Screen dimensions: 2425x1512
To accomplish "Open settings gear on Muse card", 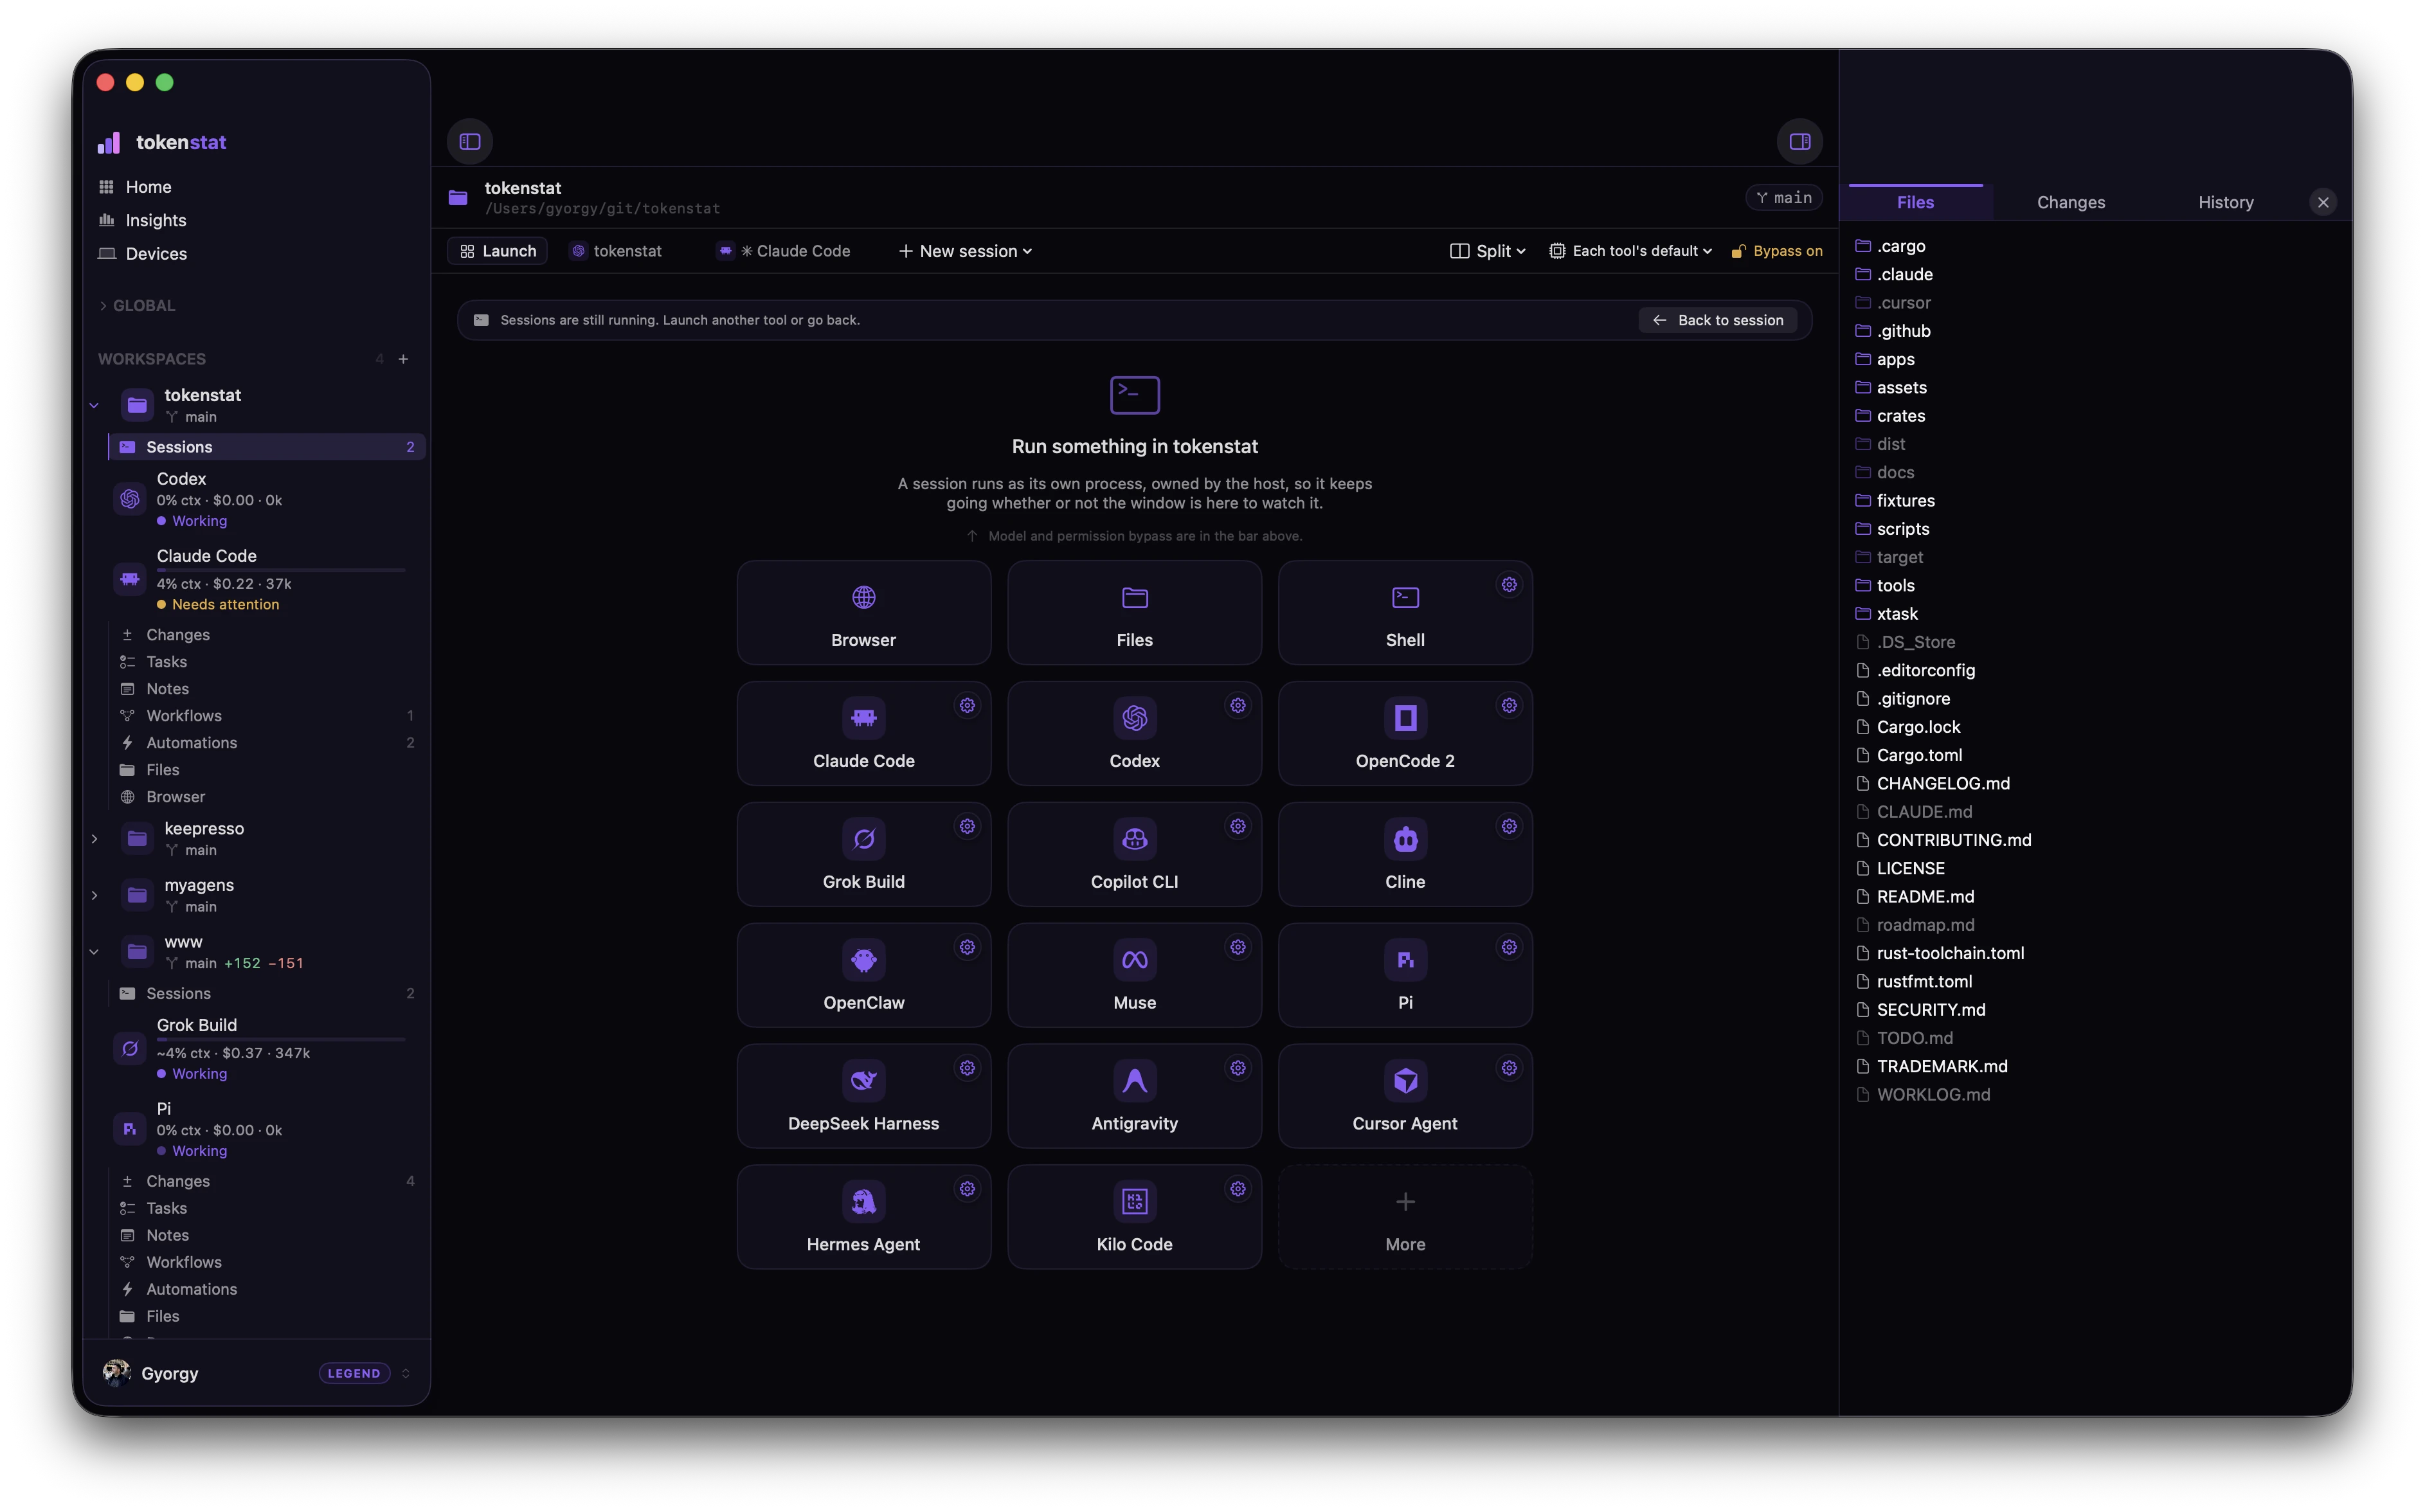I will 1237,948.
